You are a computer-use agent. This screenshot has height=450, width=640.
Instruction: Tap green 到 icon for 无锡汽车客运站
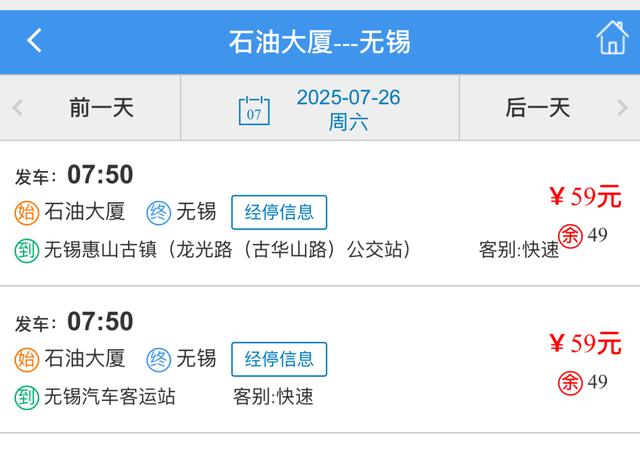click(x=27, y=397)
